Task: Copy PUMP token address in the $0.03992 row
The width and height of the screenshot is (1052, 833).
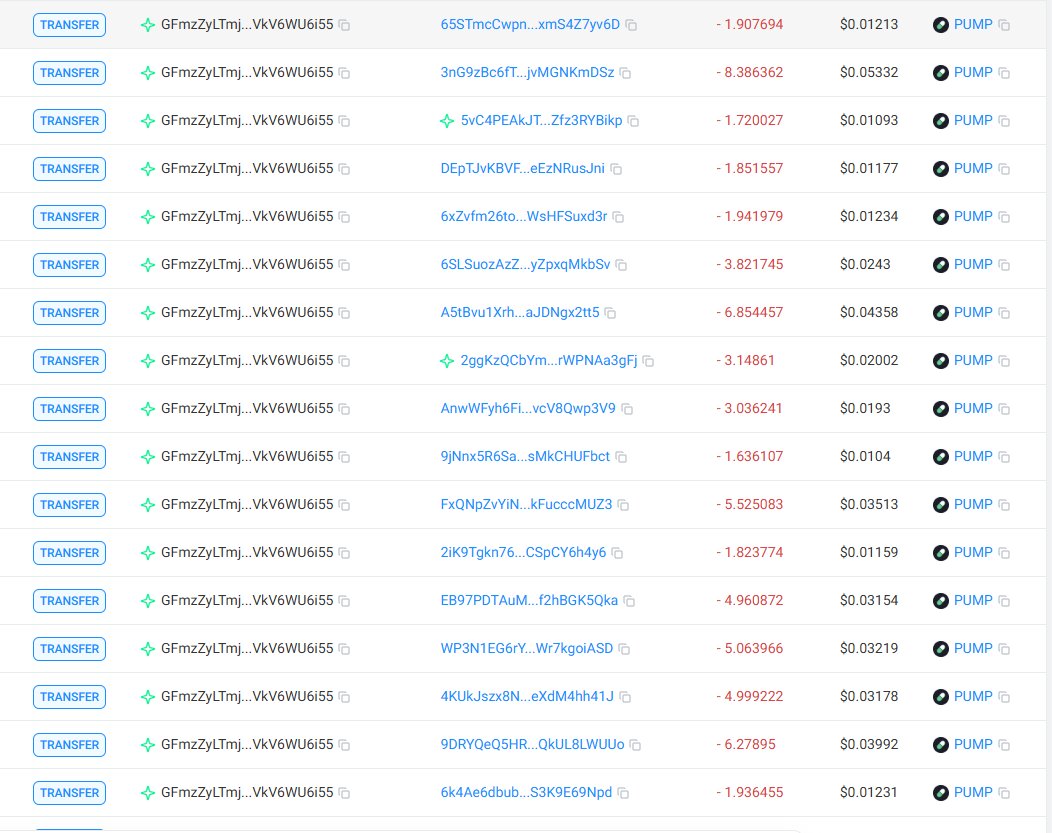Action: pyautogui.click(x=1004, y=745)
